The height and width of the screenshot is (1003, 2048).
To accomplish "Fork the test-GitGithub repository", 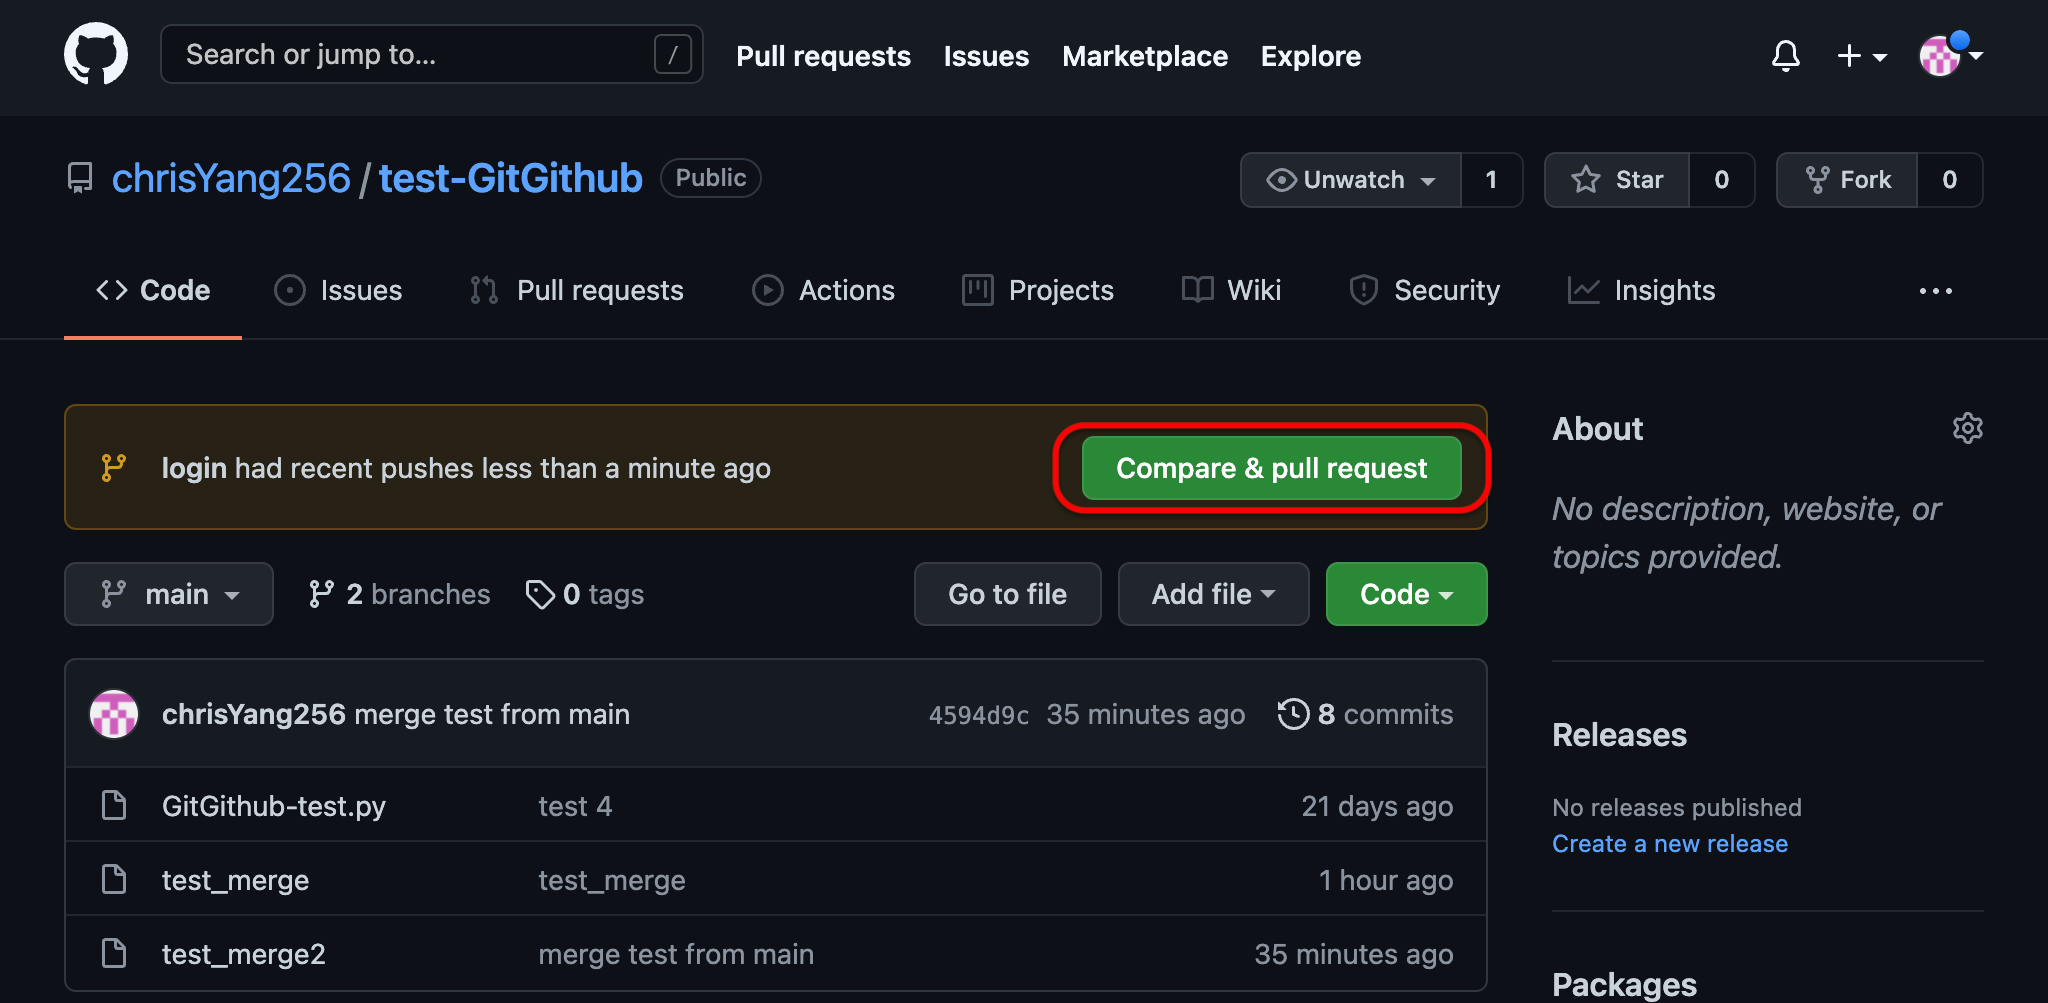I will pos(1847,180).
